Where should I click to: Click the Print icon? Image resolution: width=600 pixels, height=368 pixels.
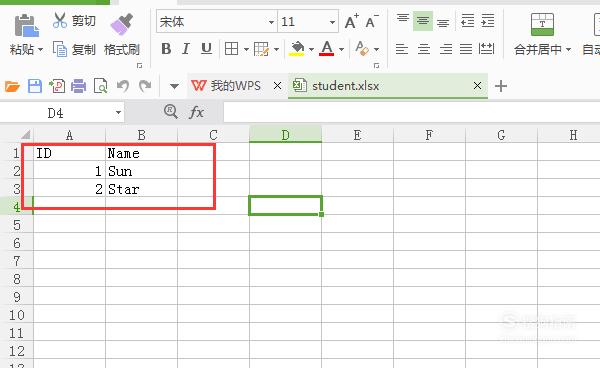tap(79, 86)
